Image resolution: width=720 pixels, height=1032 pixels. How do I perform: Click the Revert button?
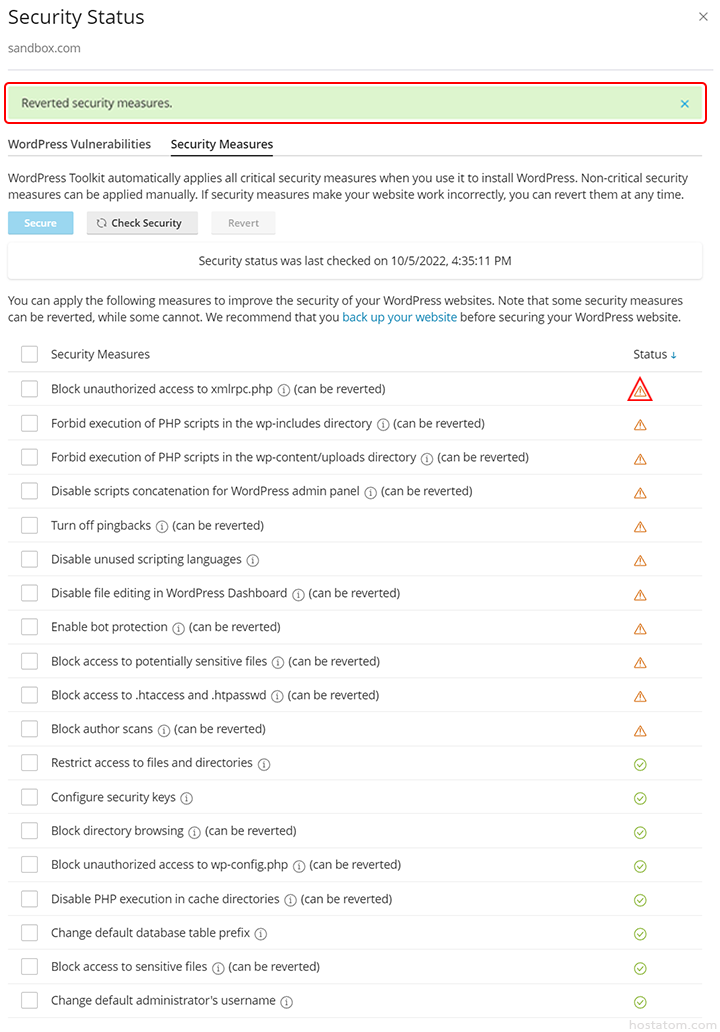click(x=243, y=223)
